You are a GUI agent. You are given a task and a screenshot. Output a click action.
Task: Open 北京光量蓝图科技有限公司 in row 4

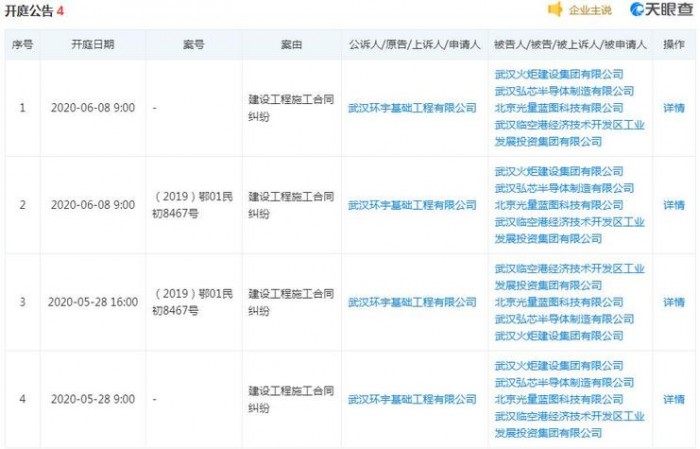click(x=559, y=399)
